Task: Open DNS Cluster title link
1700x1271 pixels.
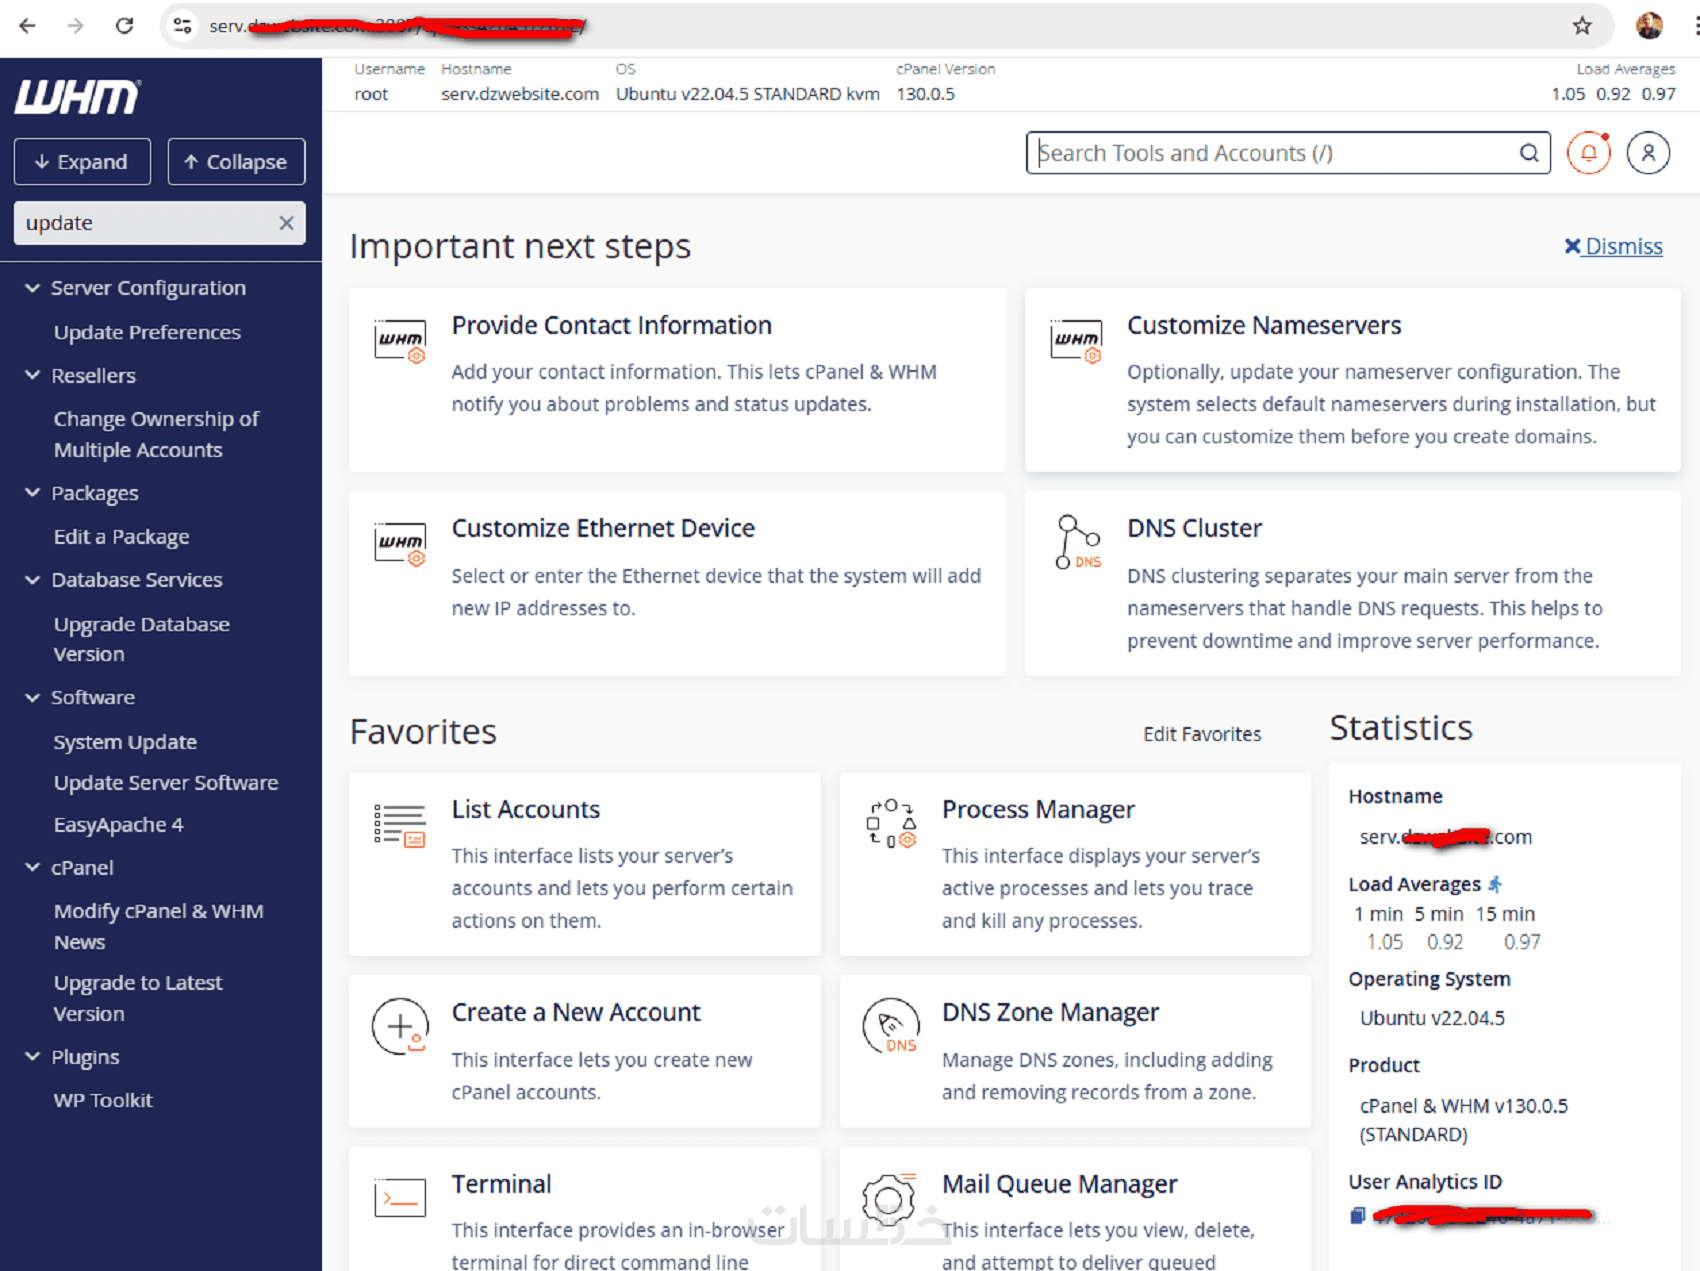Action: [1194, 528]
